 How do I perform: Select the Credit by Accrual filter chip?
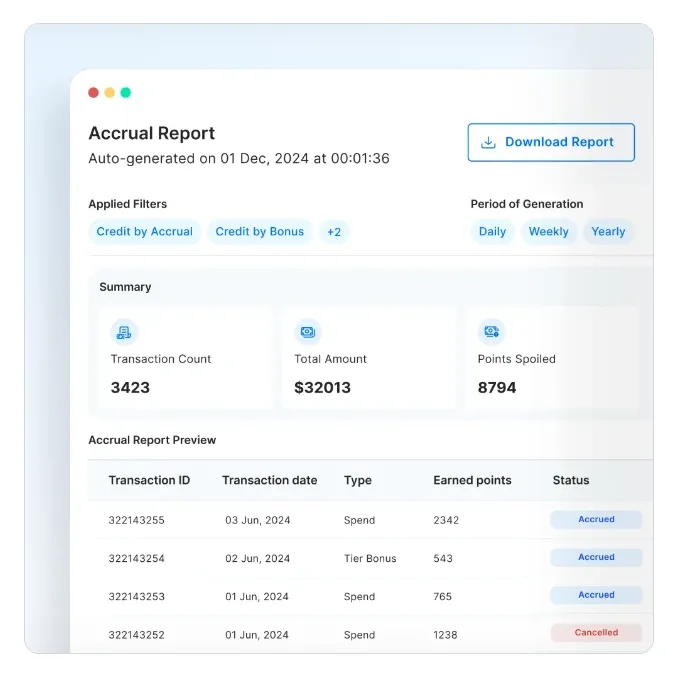[145, 232]
